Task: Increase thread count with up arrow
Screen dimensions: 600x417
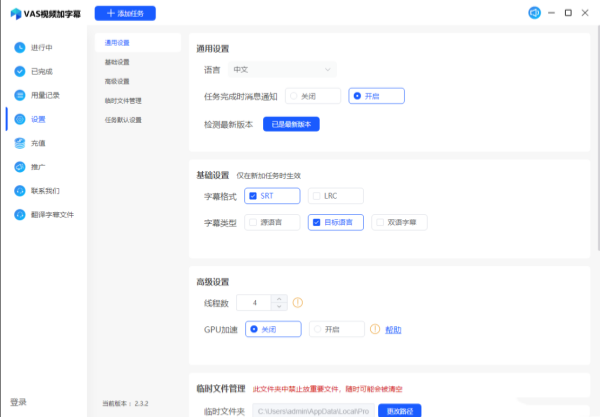Action: (279, 299)
